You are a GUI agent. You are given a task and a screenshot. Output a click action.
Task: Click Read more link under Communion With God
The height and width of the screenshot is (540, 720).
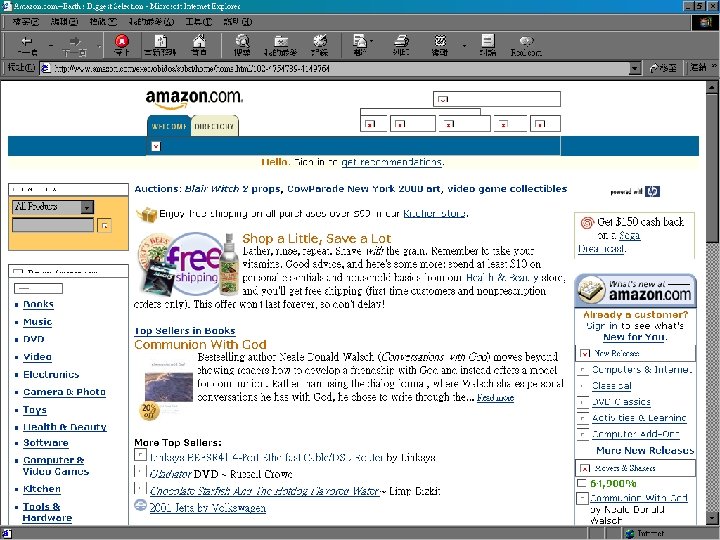[x=495, y=398]
